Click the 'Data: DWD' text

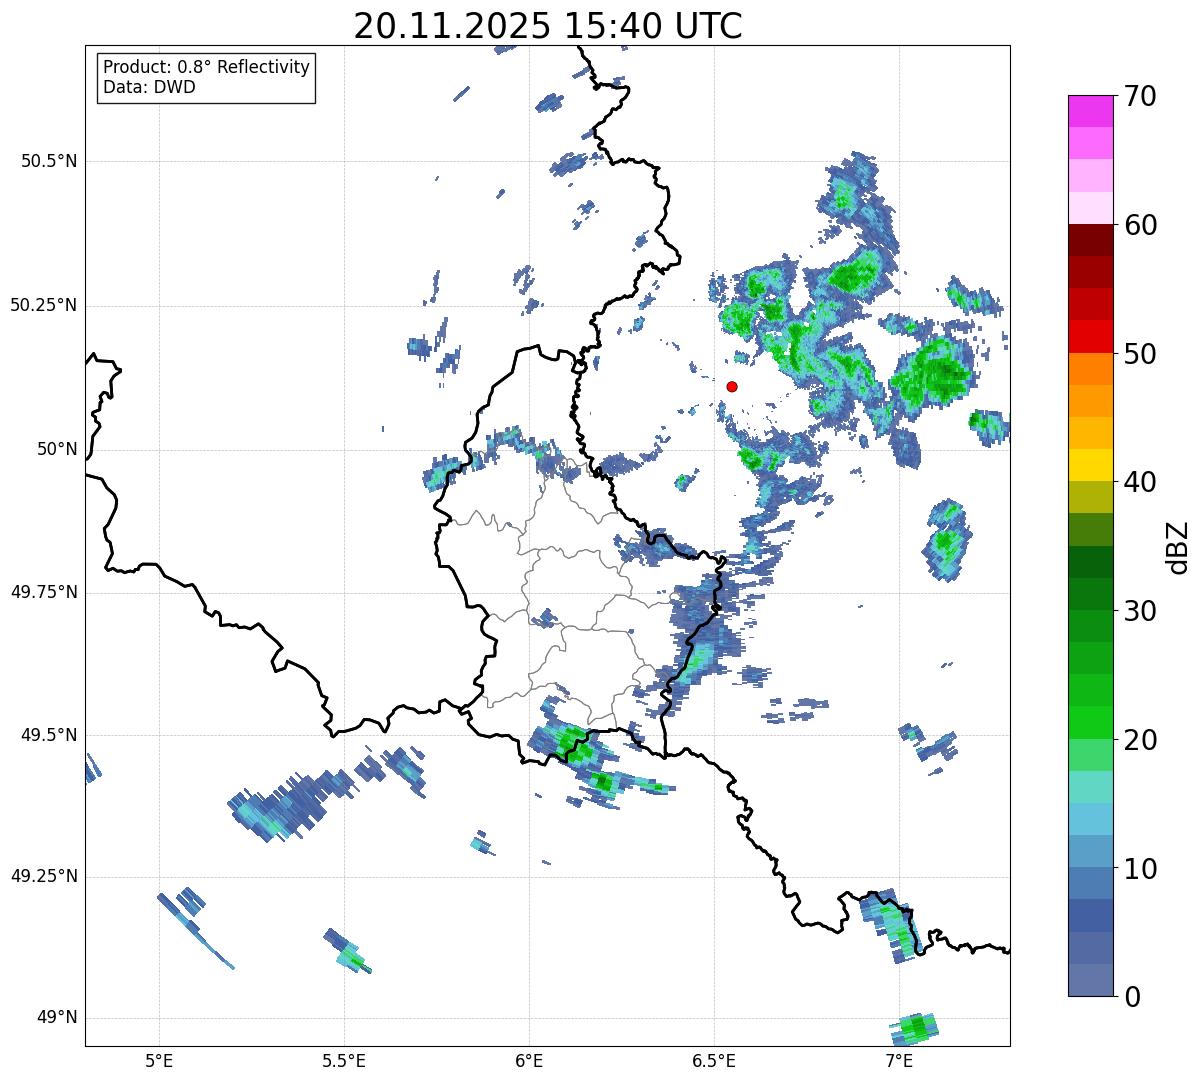pyautogui.click(x=149, y=87)
